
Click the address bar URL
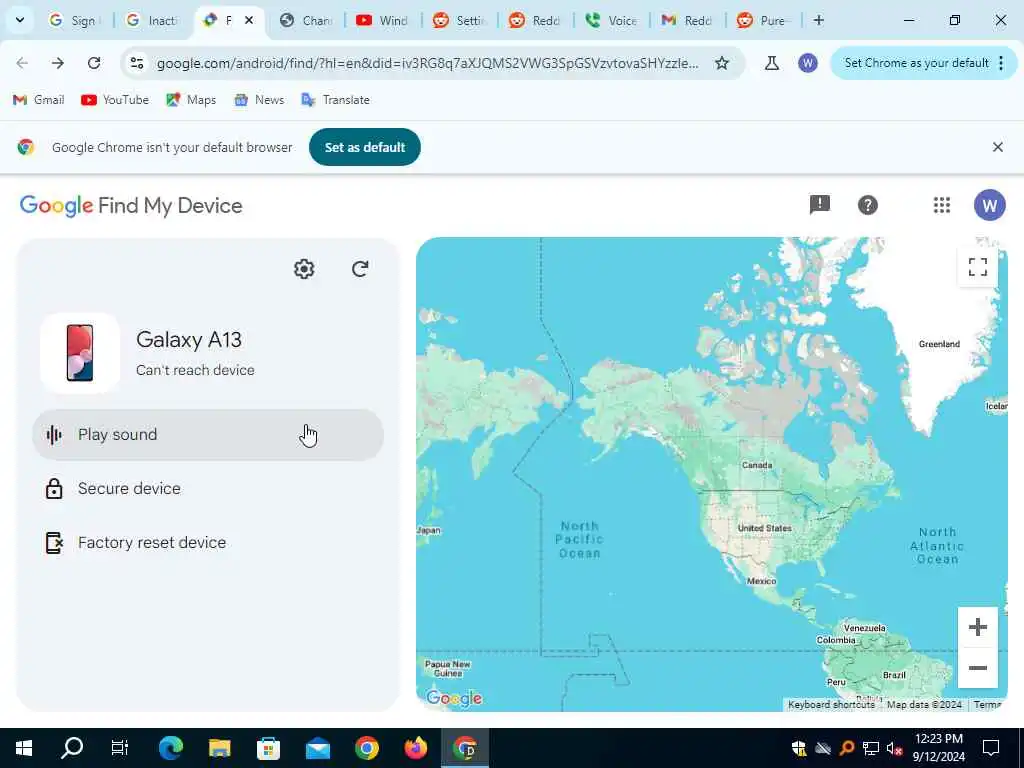click(428, 63)
